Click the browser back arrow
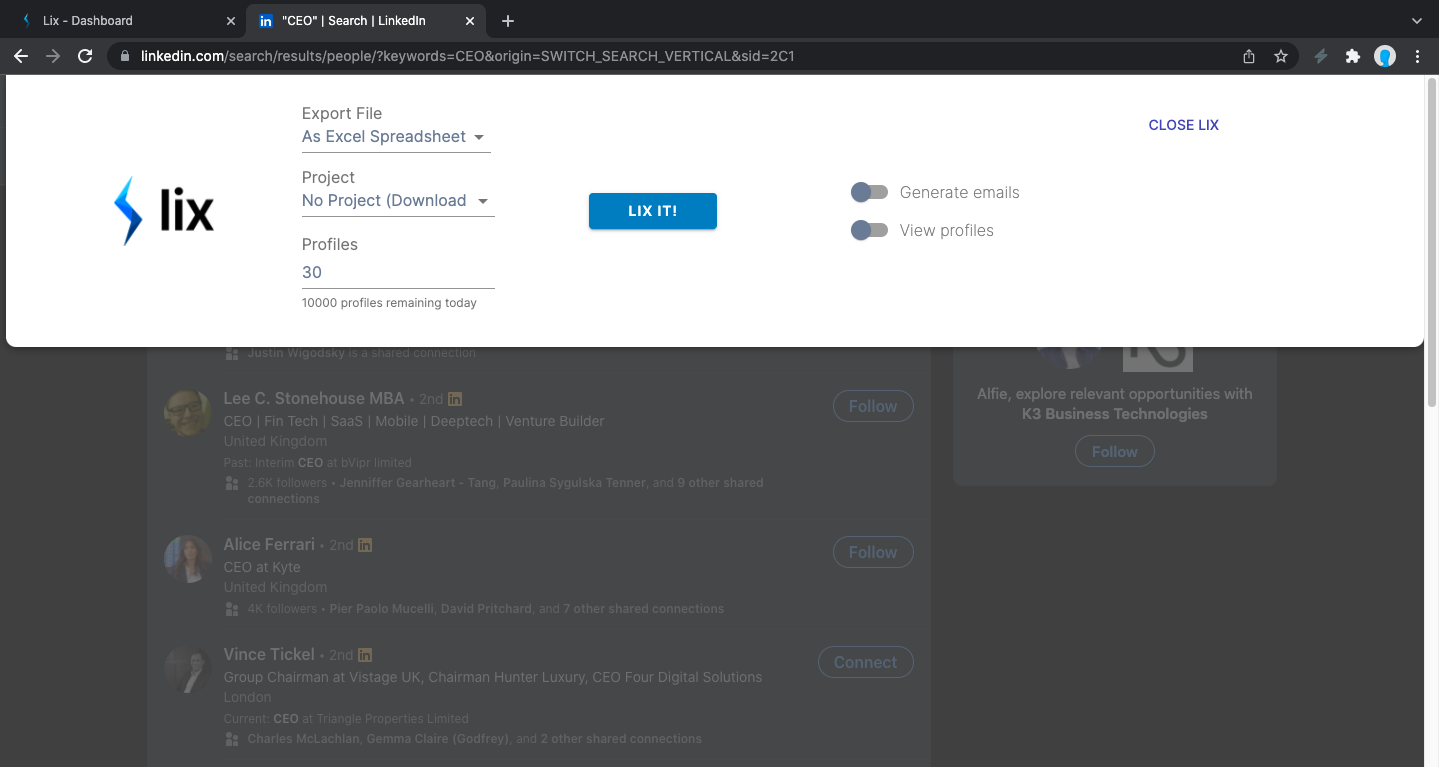This screenshot has height=767, width=1439. 20,56
